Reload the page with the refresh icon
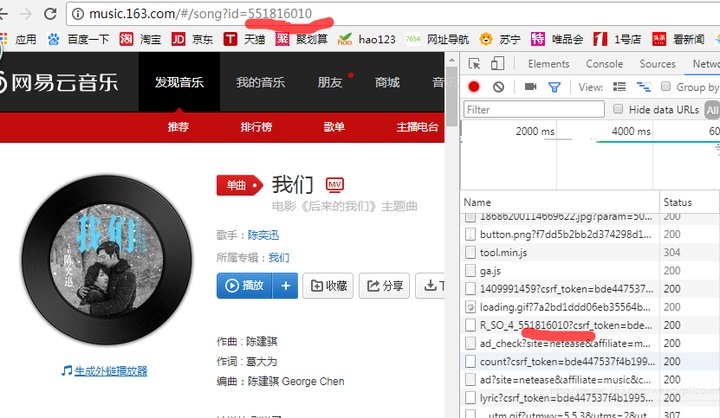The width and height of the screenshot is (720, 418). (50, 14)
